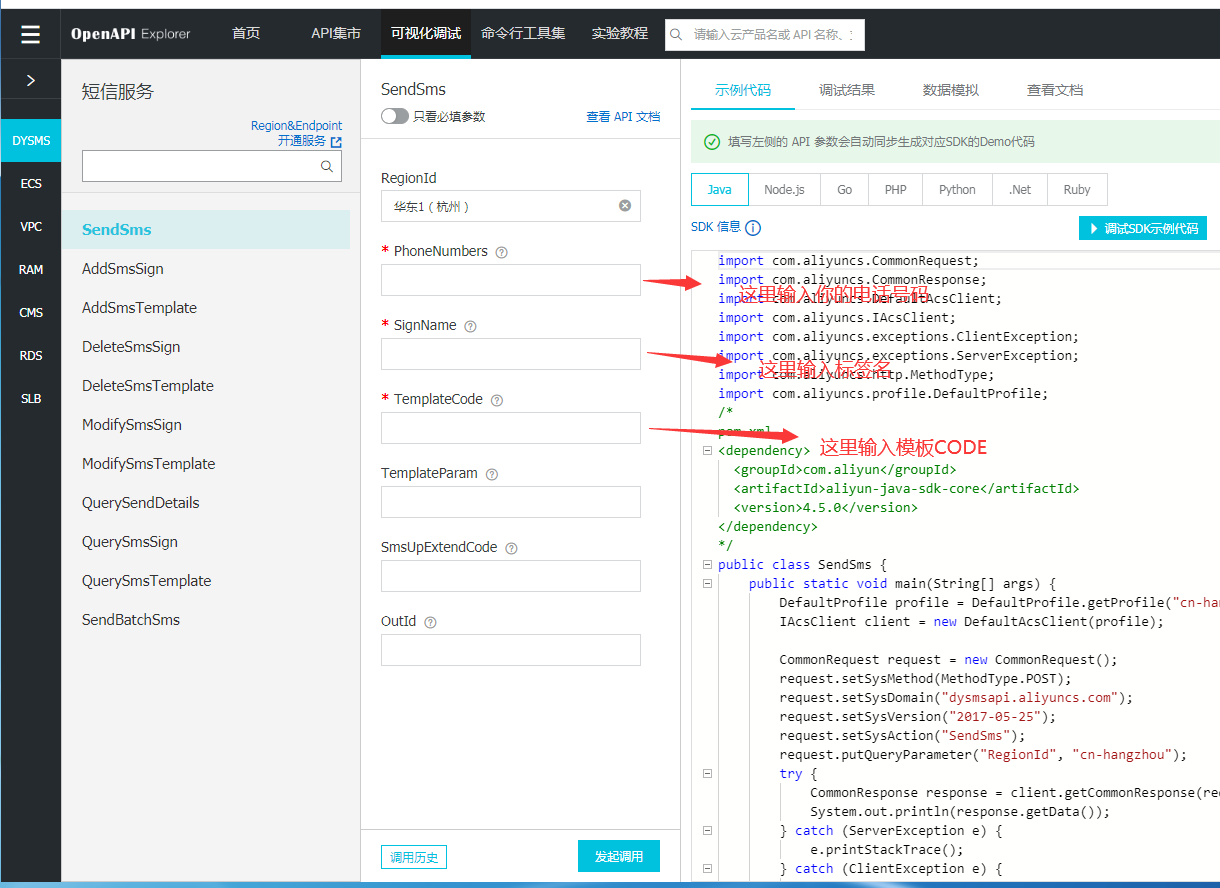Viewport: 1220px width, 888px height.
Task: Select VPC in the product sidebar
Action: point(30,227)
